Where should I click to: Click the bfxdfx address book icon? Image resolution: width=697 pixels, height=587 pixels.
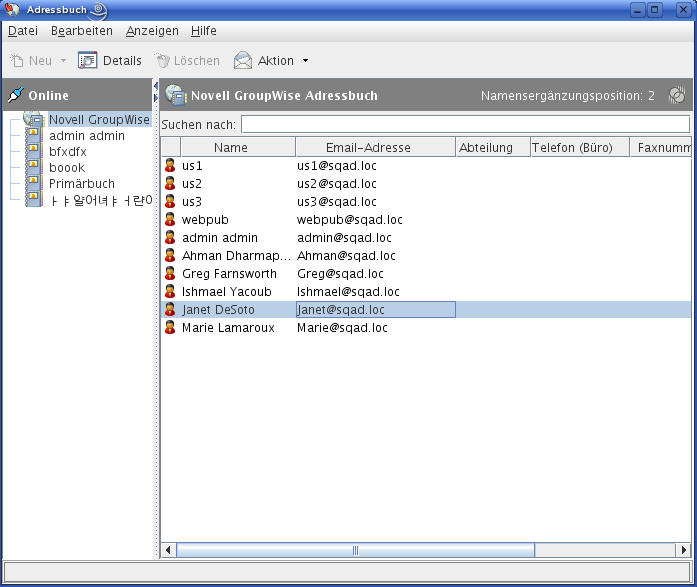[34, 152]
